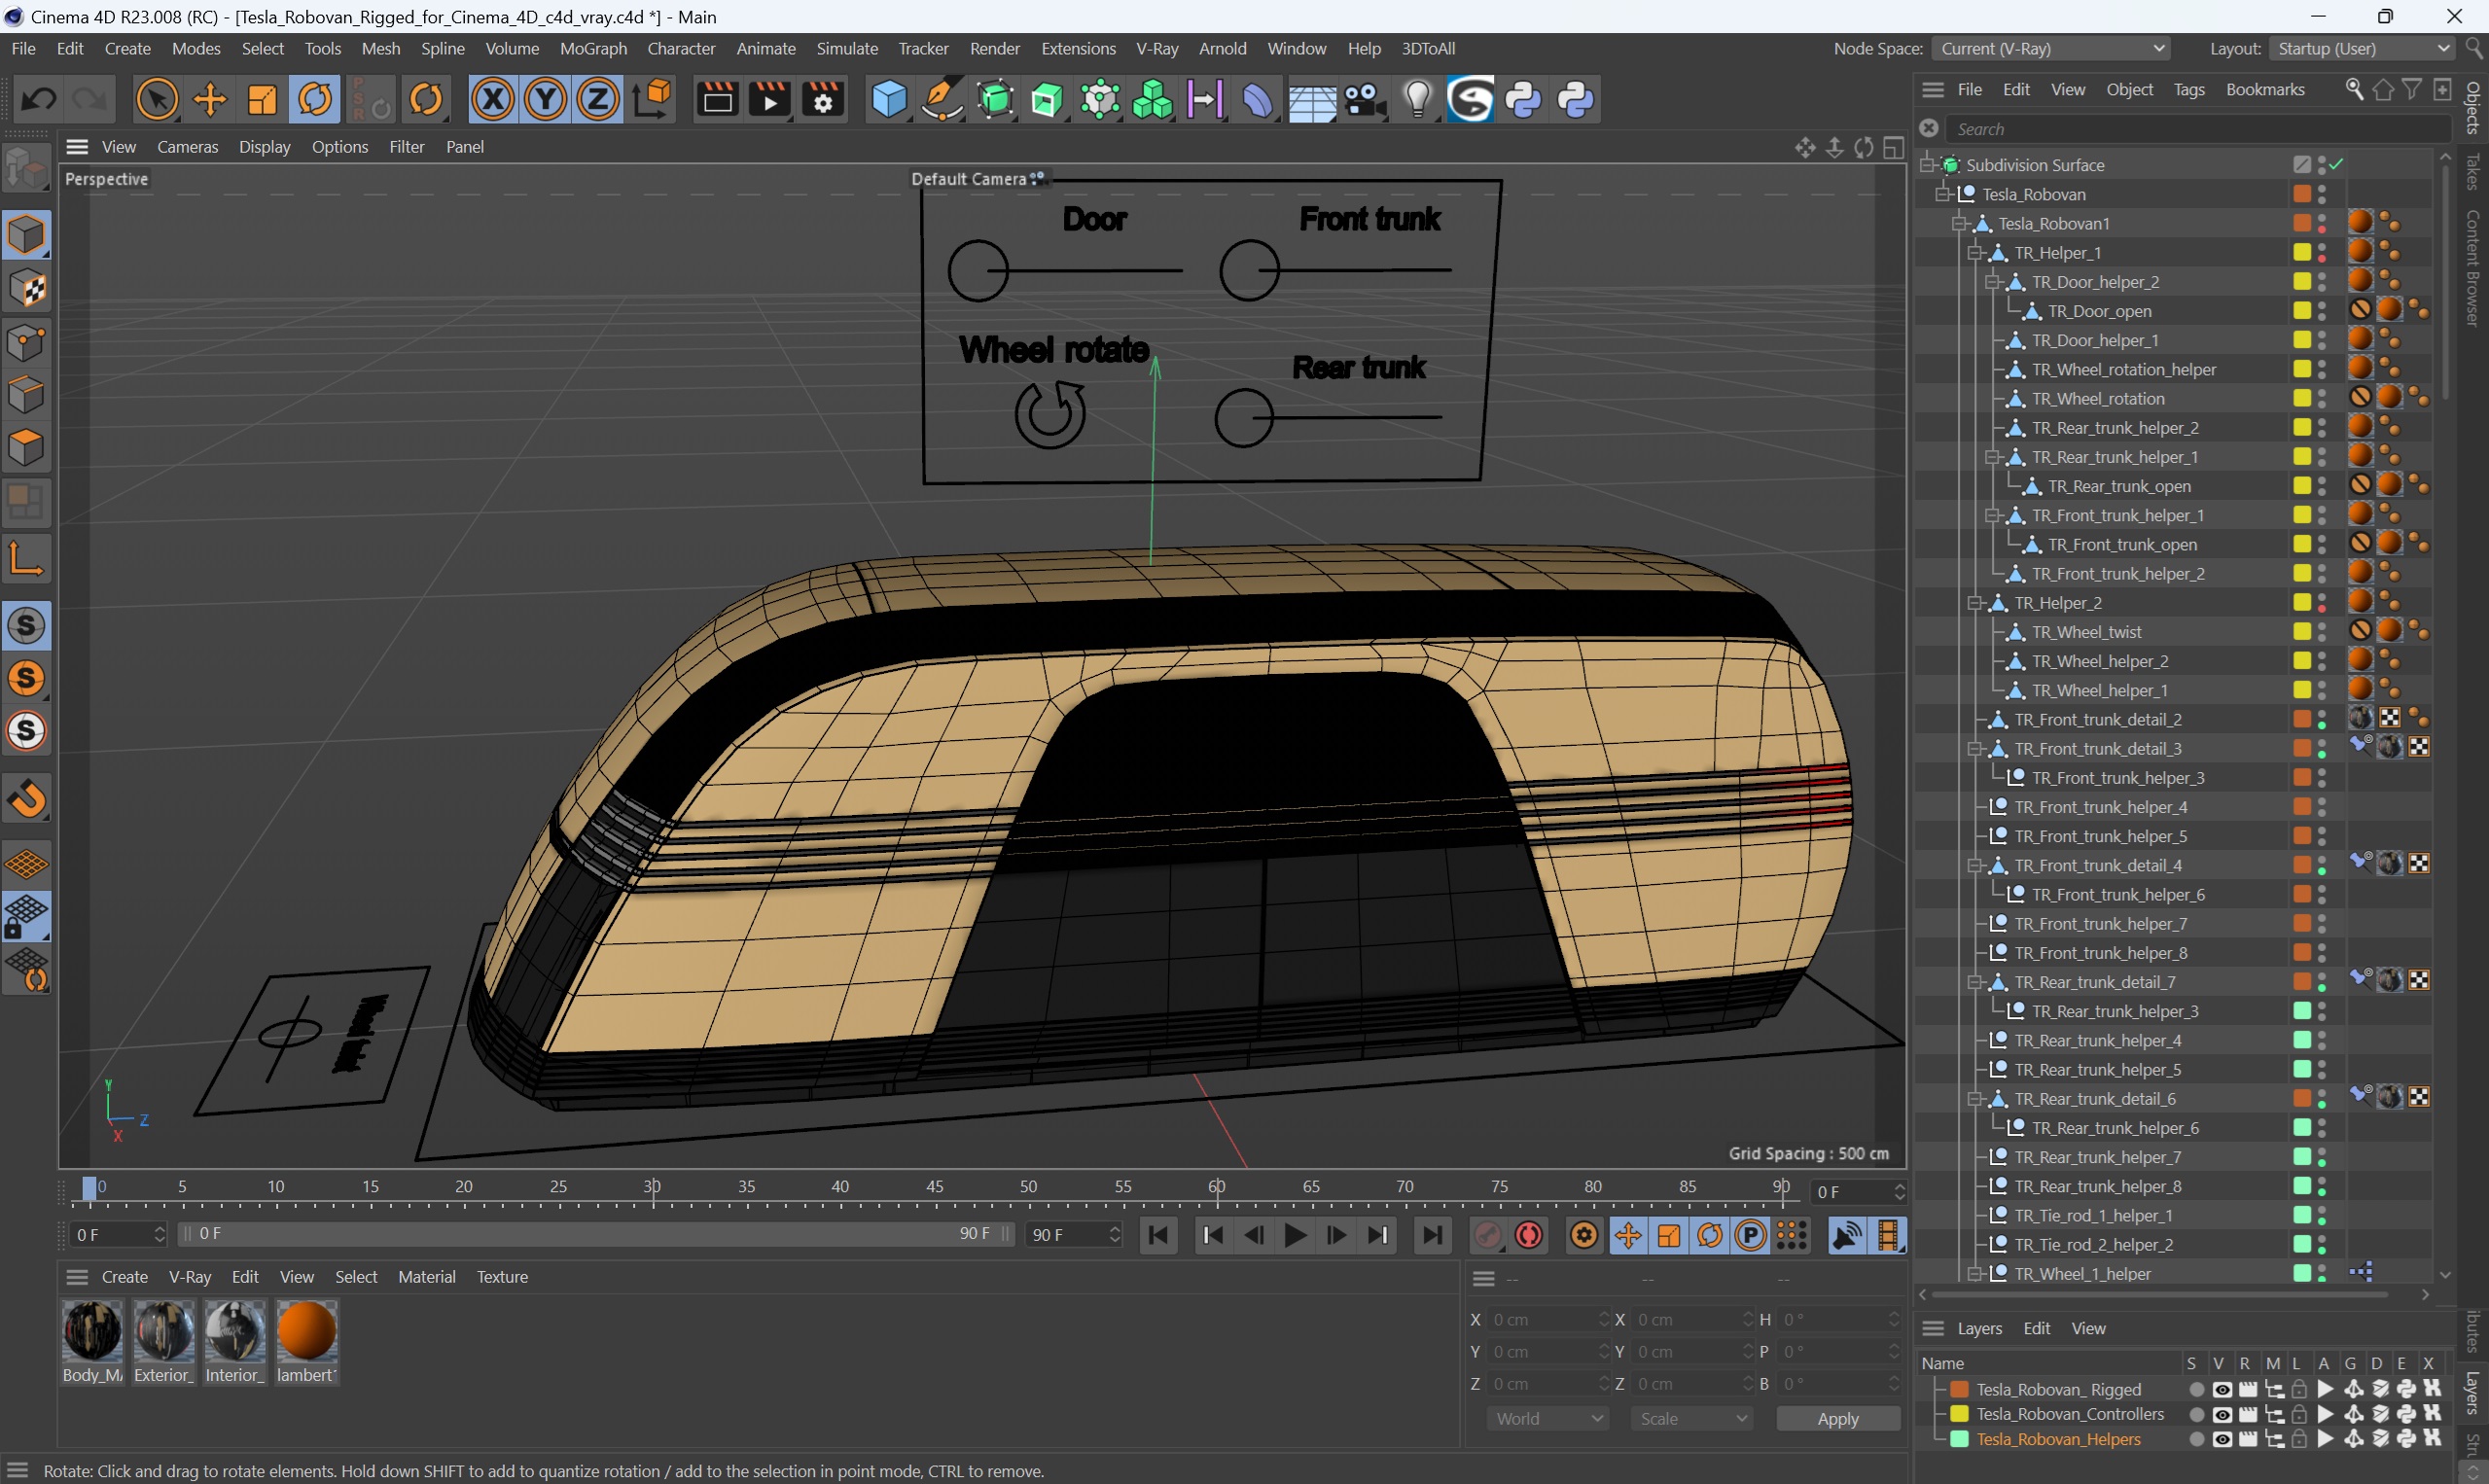
Task: Toggle coordinate system icon
Action: [x=652, y=99]
